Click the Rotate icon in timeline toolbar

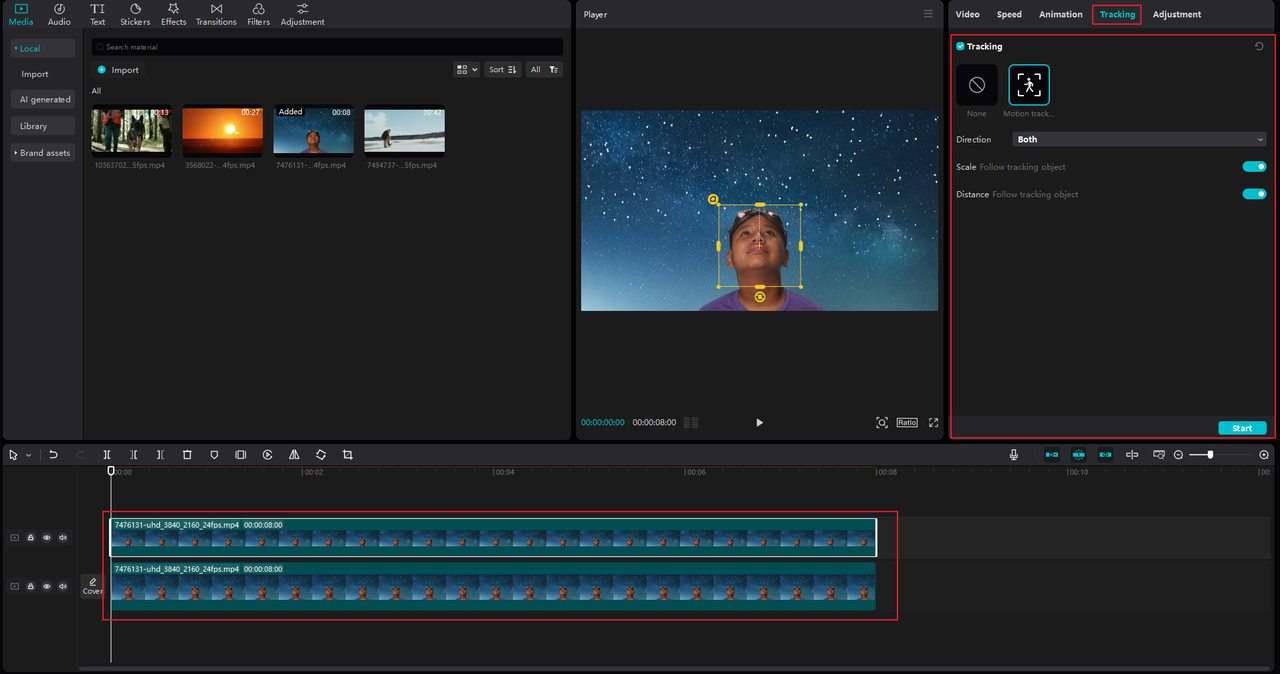(321, 455)
